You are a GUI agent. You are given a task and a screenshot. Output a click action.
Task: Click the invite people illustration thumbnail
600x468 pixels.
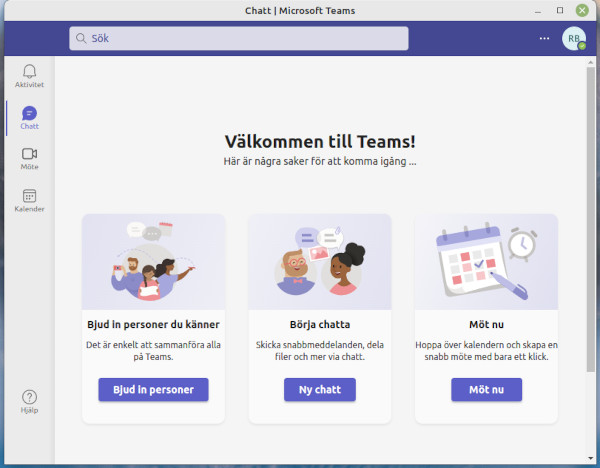click(x=153, y=262)
